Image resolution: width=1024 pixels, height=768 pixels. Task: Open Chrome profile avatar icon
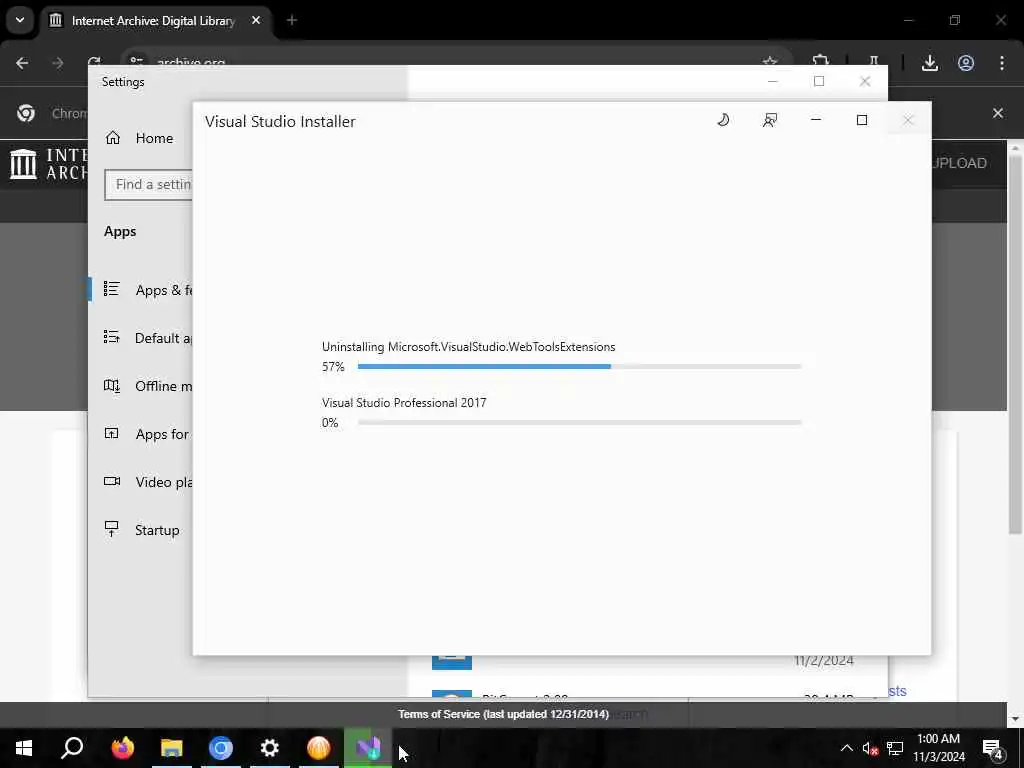click(x=966, y=63)
